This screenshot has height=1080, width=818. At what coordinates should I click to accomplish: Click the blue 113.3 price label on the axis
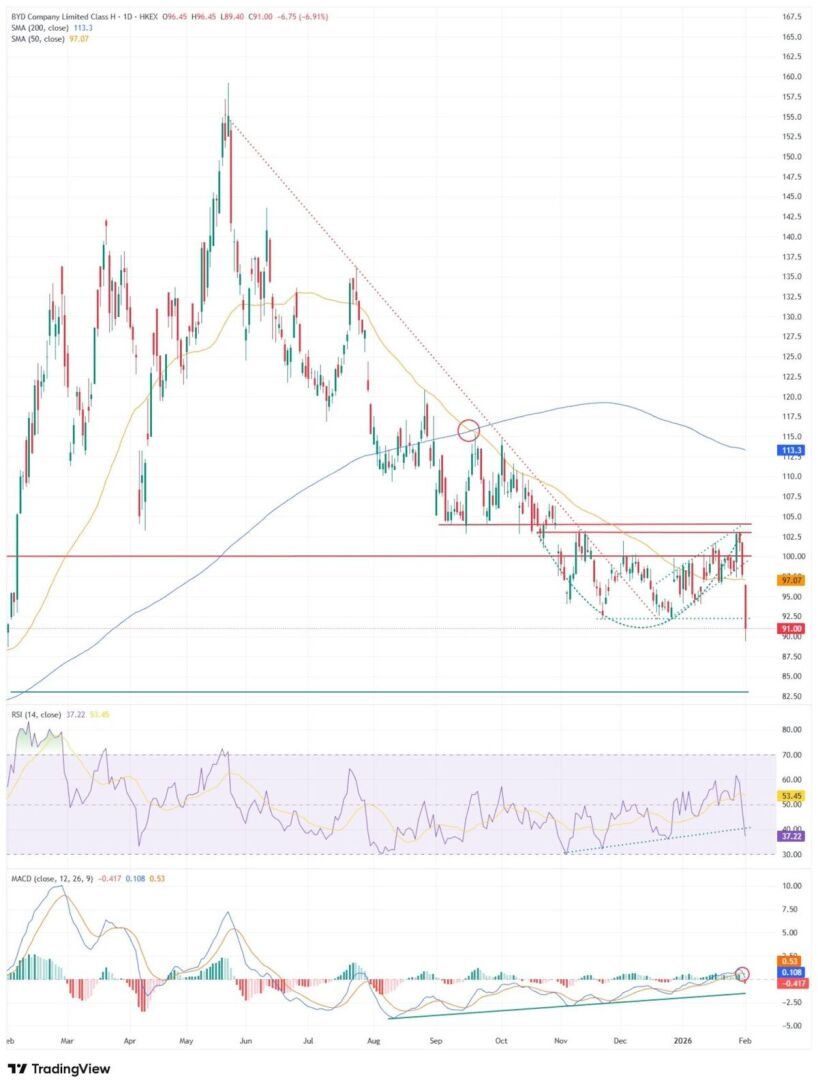point(789,450)
